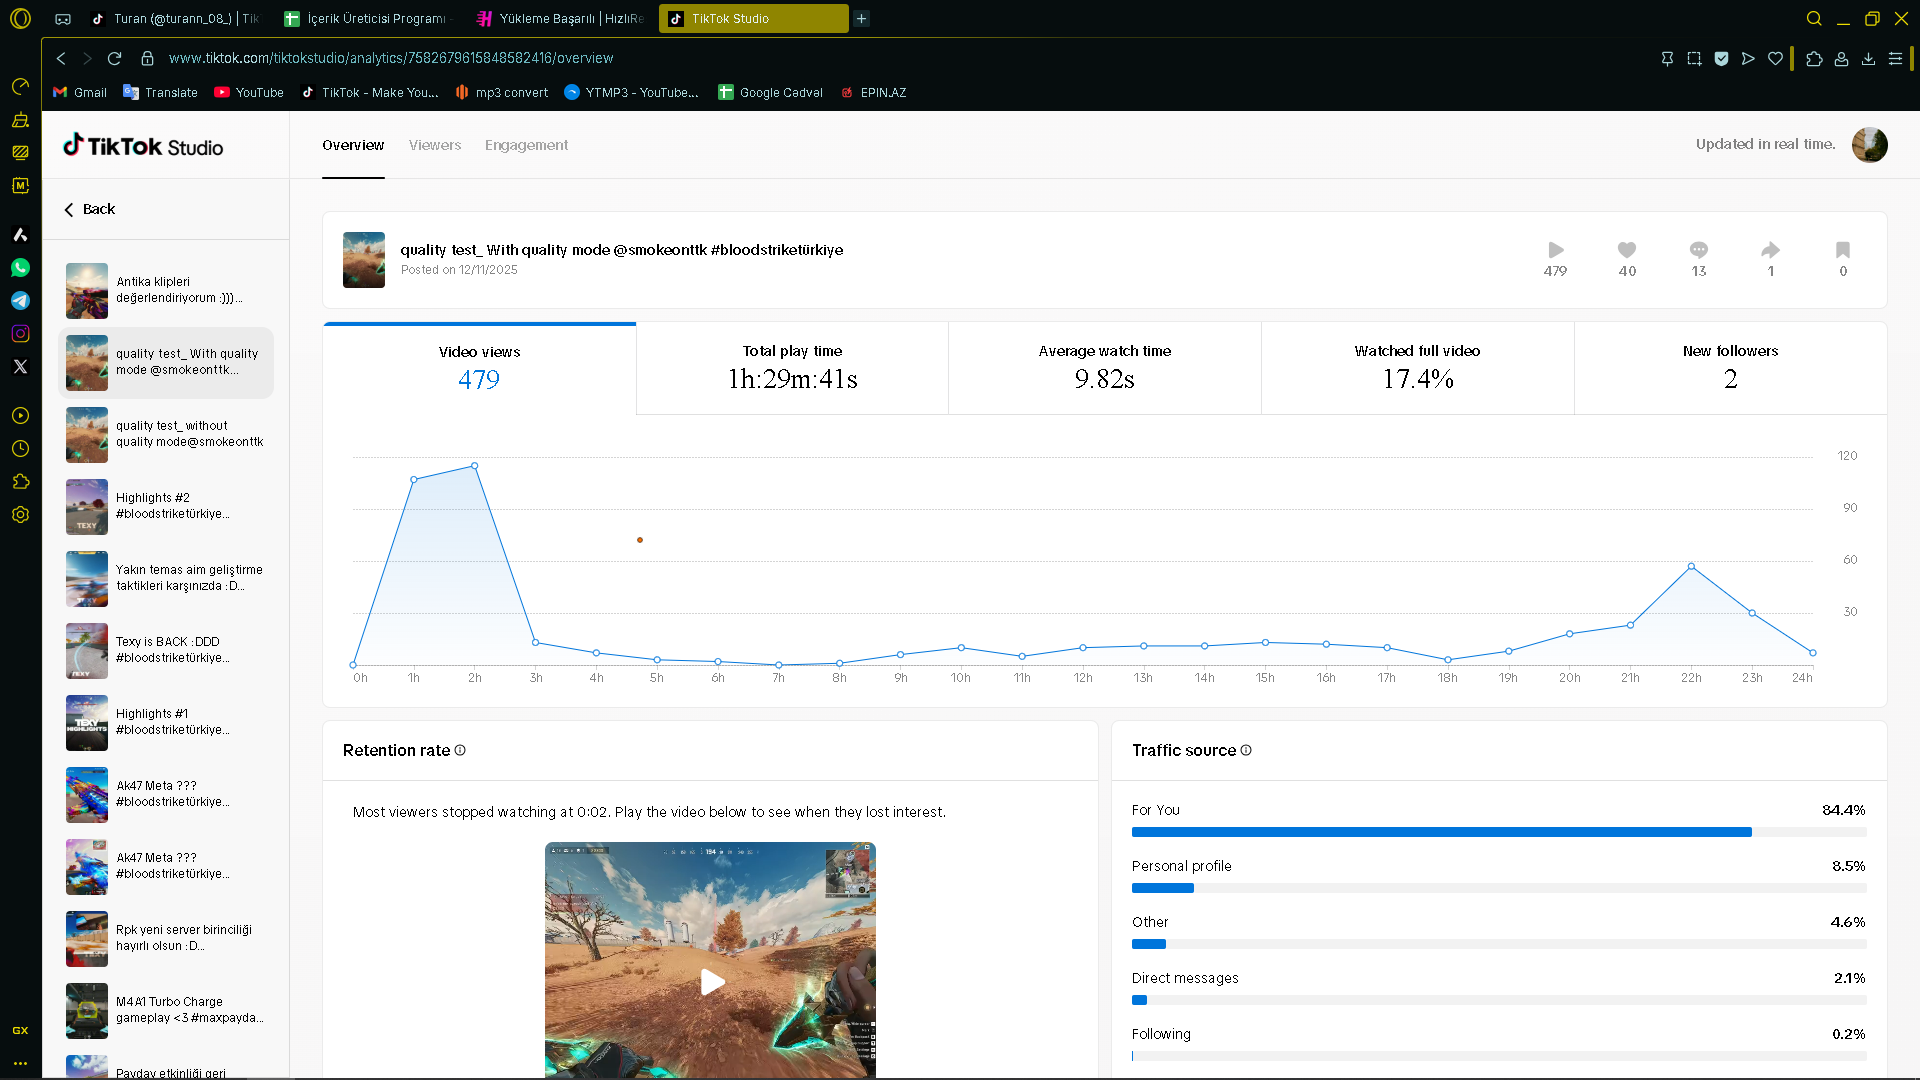Click the site security lock icon
Screen dimensions: 1920x1080
pyautogui.click(x=147, y=58)
